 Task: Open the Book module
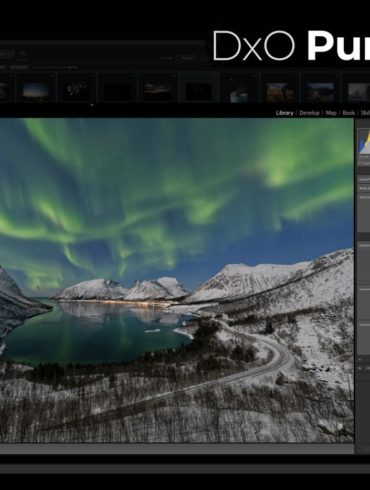click(348, 113)
